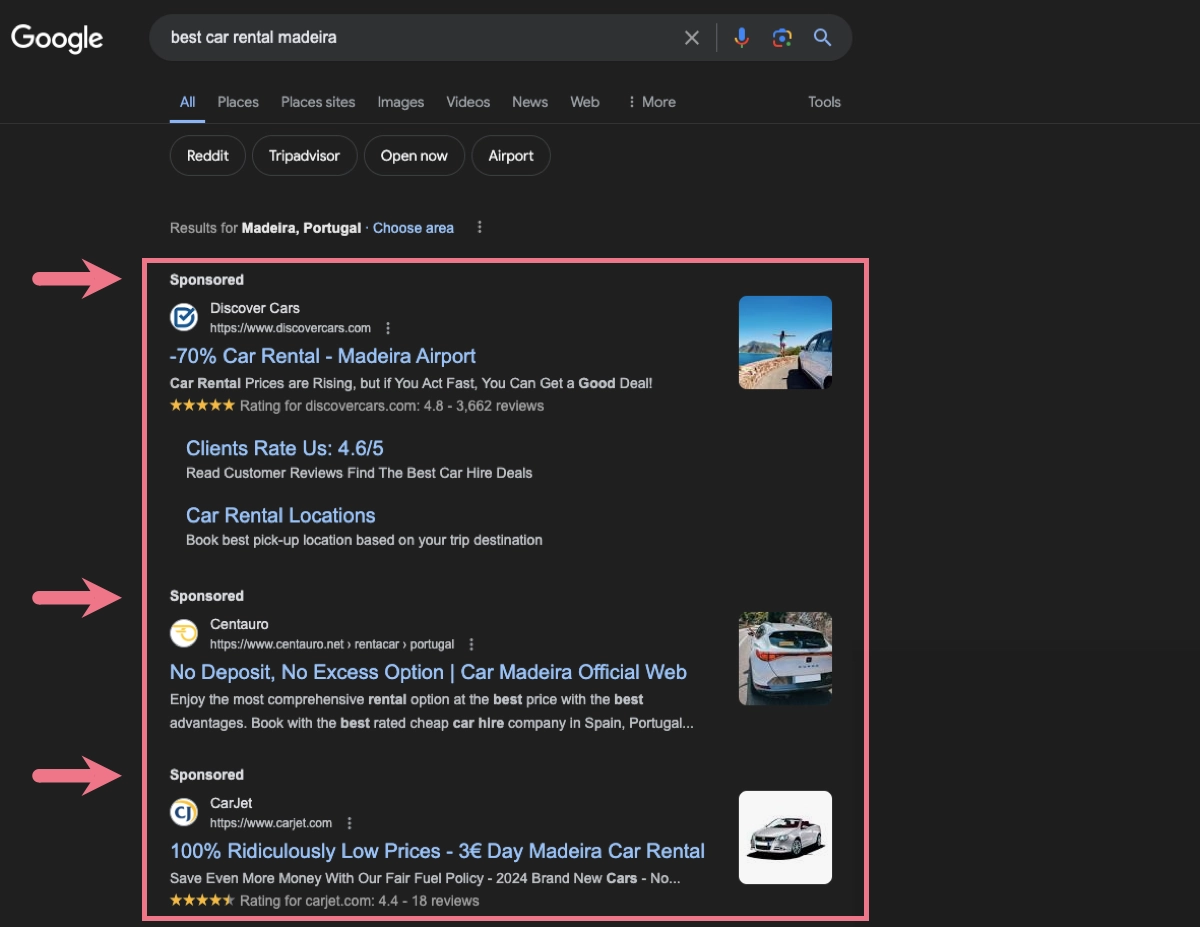1200x927 pixels.
Task: Select the Airport filter chip
Action: pyautogui.click(x=511, y=155)
